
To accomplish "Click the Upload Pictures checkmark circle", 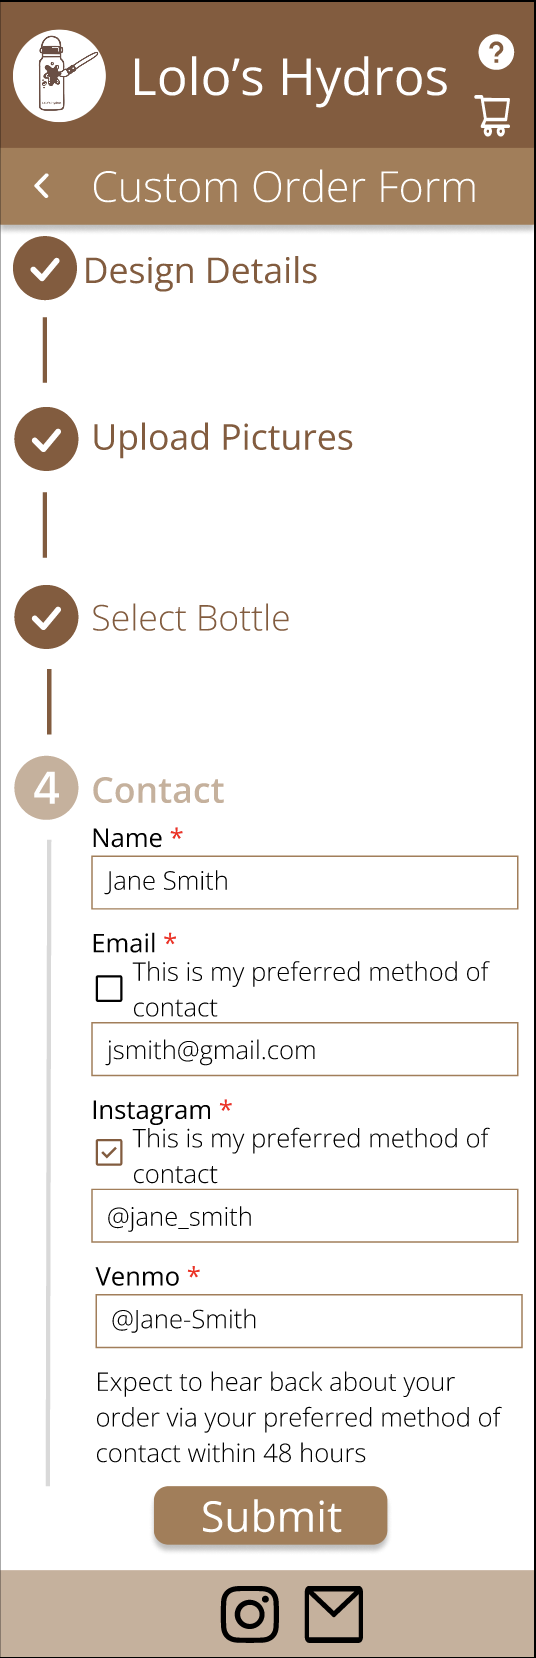I will 46,439.
